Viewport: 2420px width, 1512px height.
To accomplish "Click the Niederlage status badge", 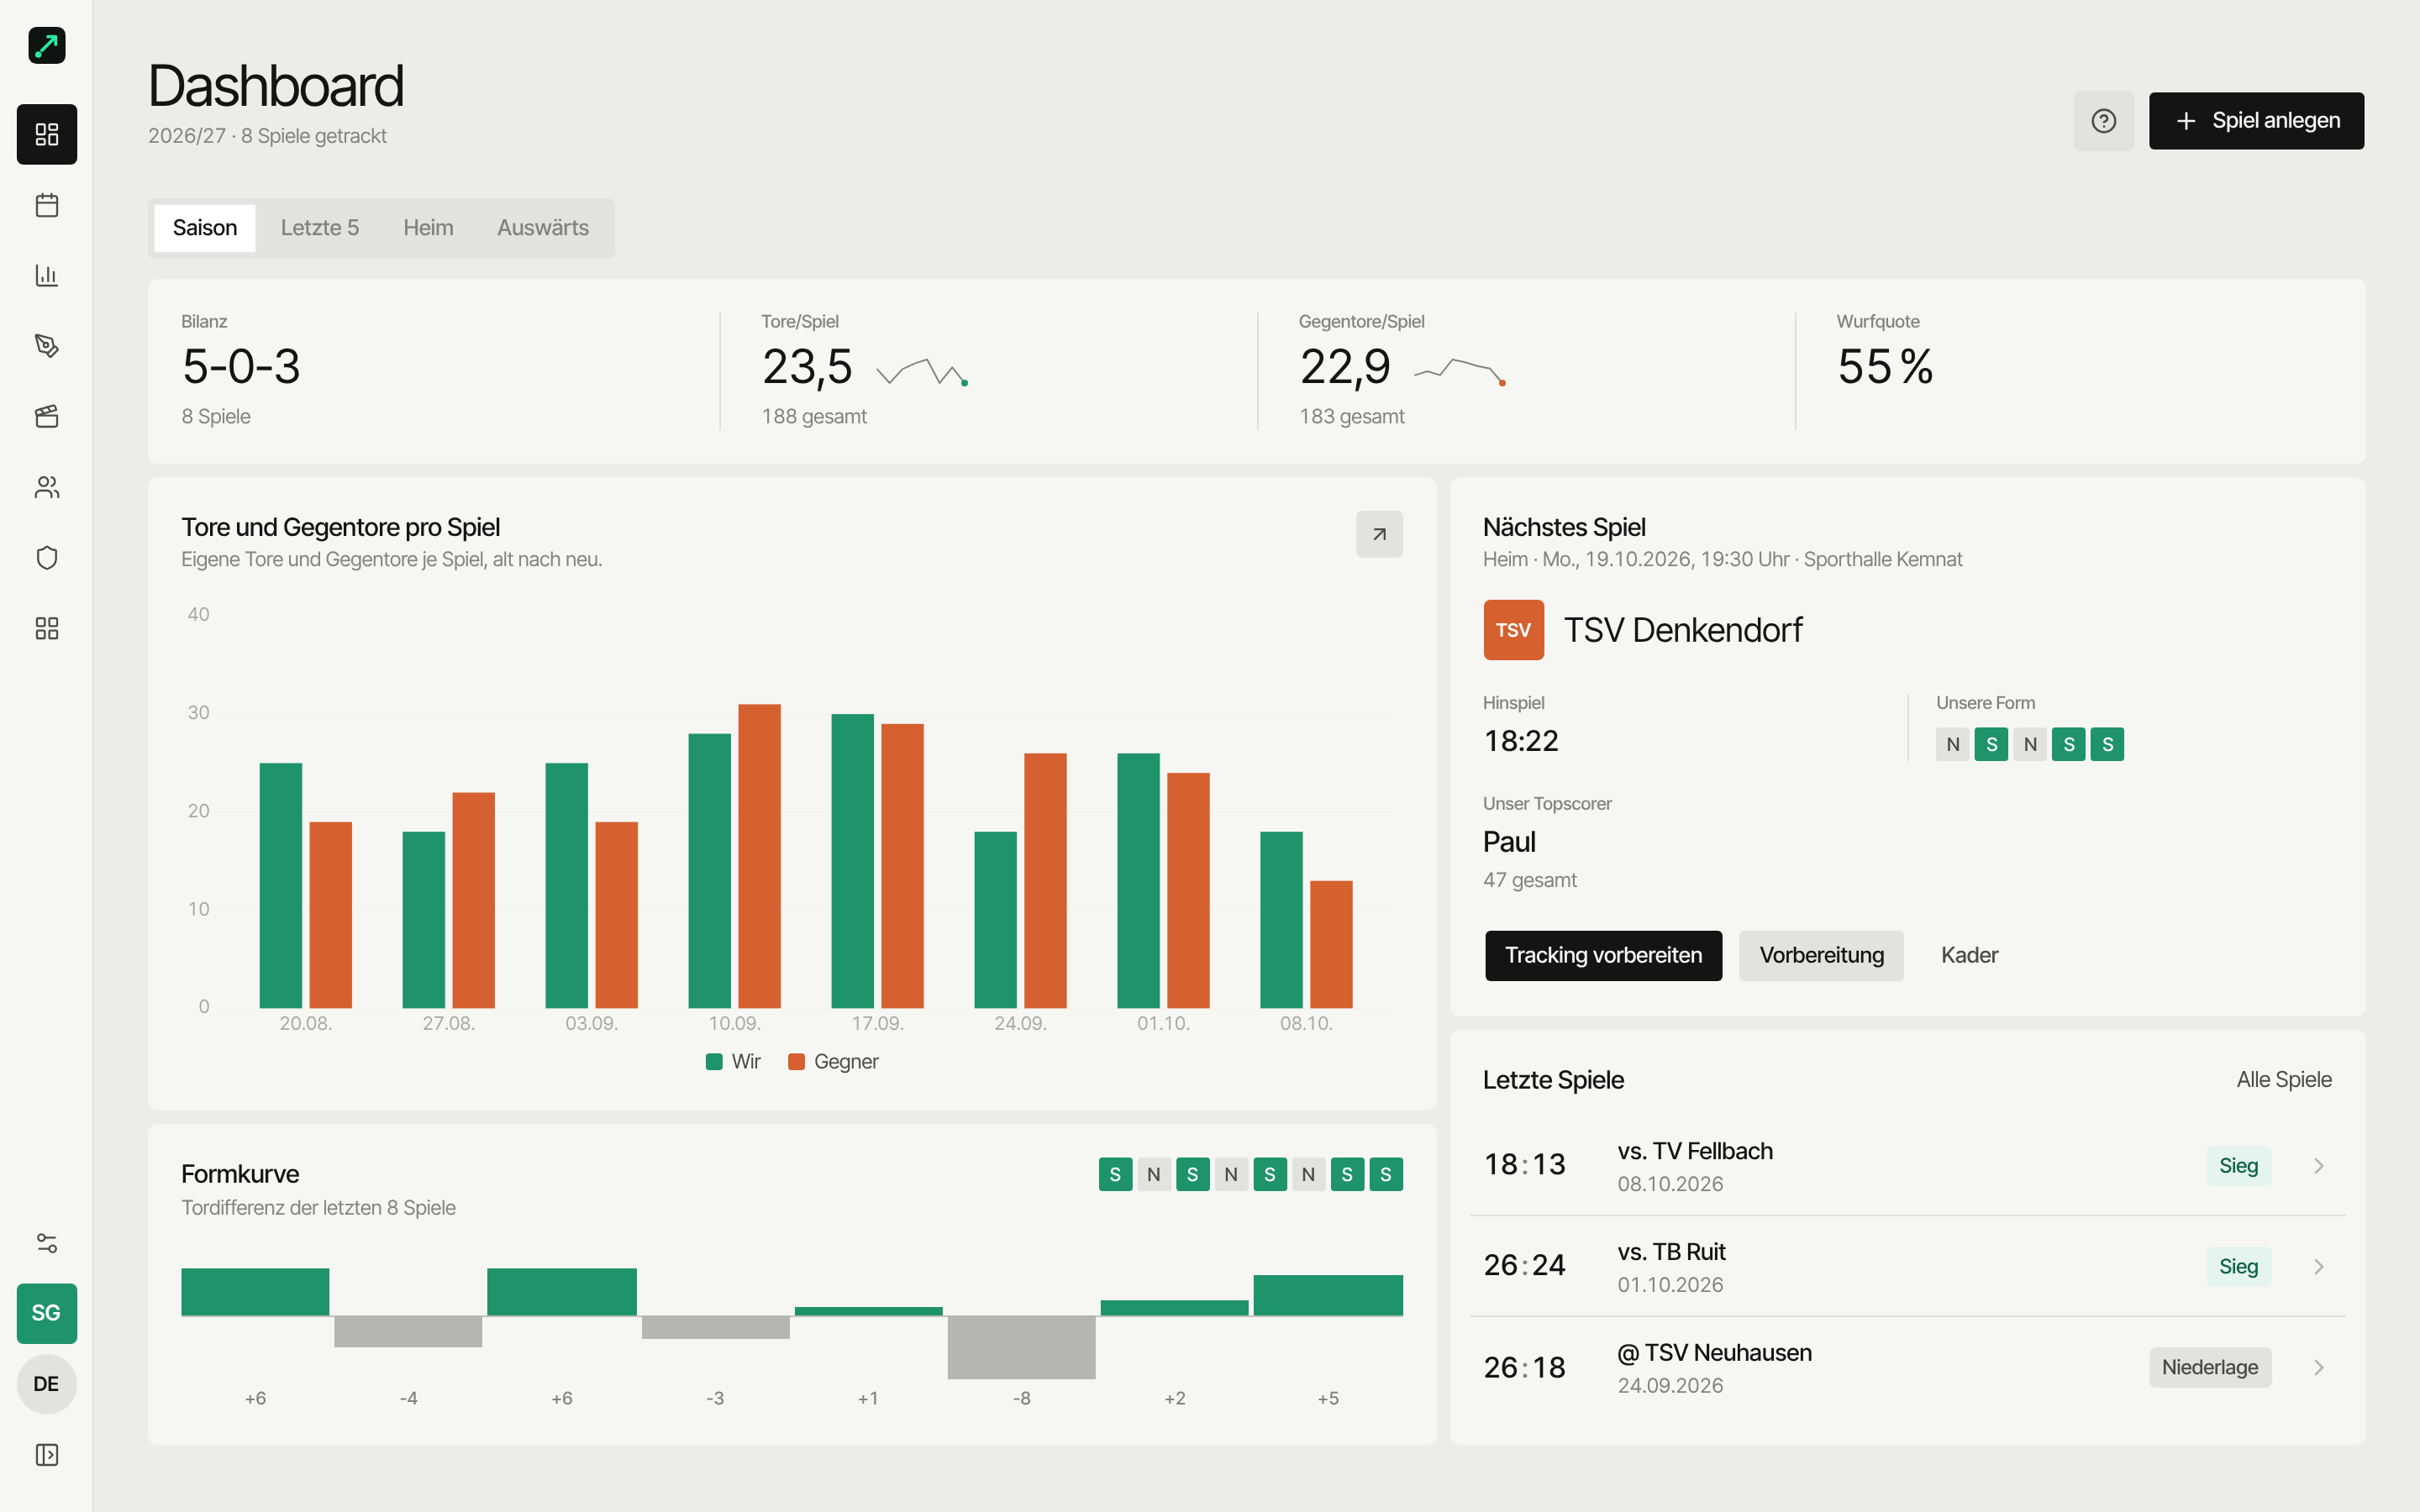I will click(2210, 1367).
